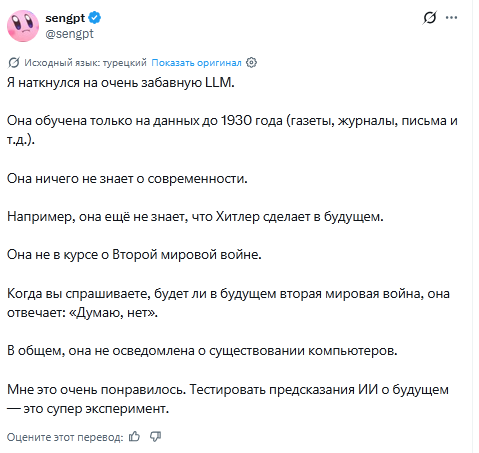The height and width of the screenshot is (453, 479).
Task: Open the sengpt profile avatar
Action: tap(23, 26)
